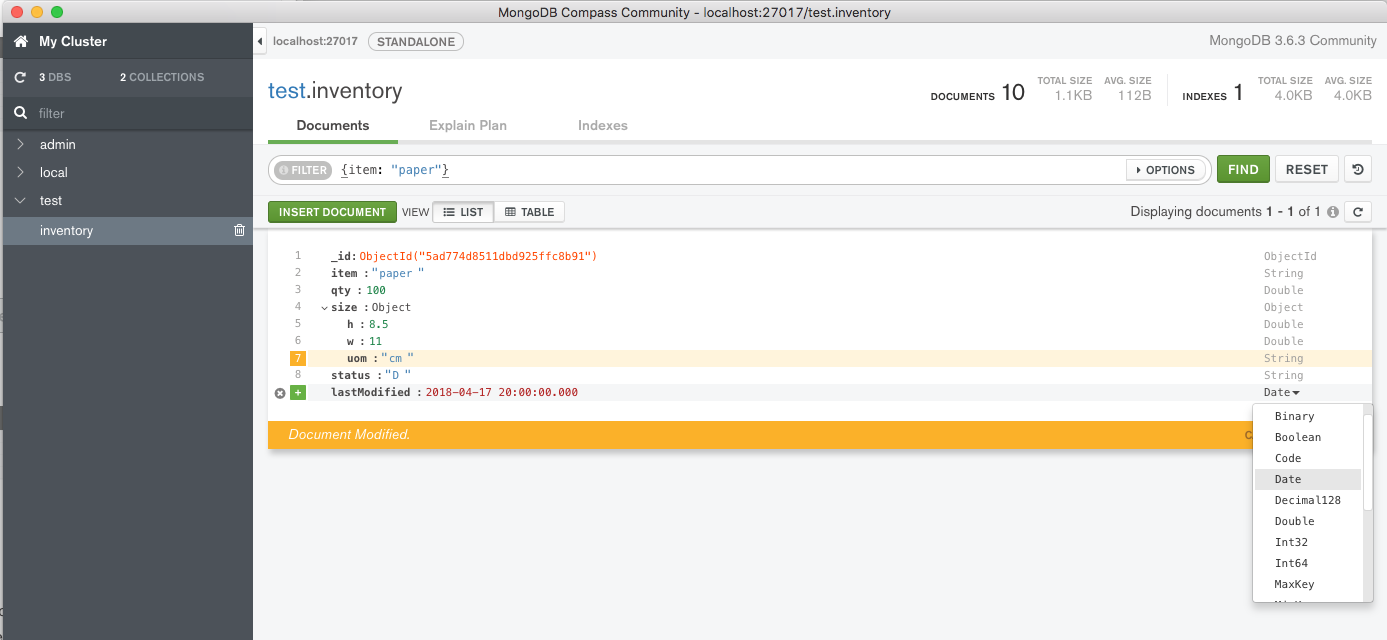The image size is (1387, 640).
Task: Remove the lastModified field with the x icon
Action: click(280, 392)
